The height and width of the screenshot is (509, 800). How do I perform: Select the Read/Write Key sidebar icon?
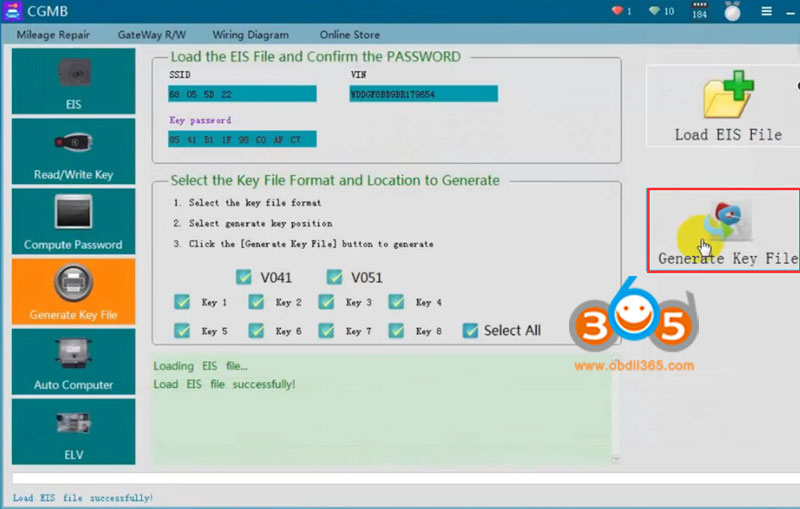click(x=73, y=150)
